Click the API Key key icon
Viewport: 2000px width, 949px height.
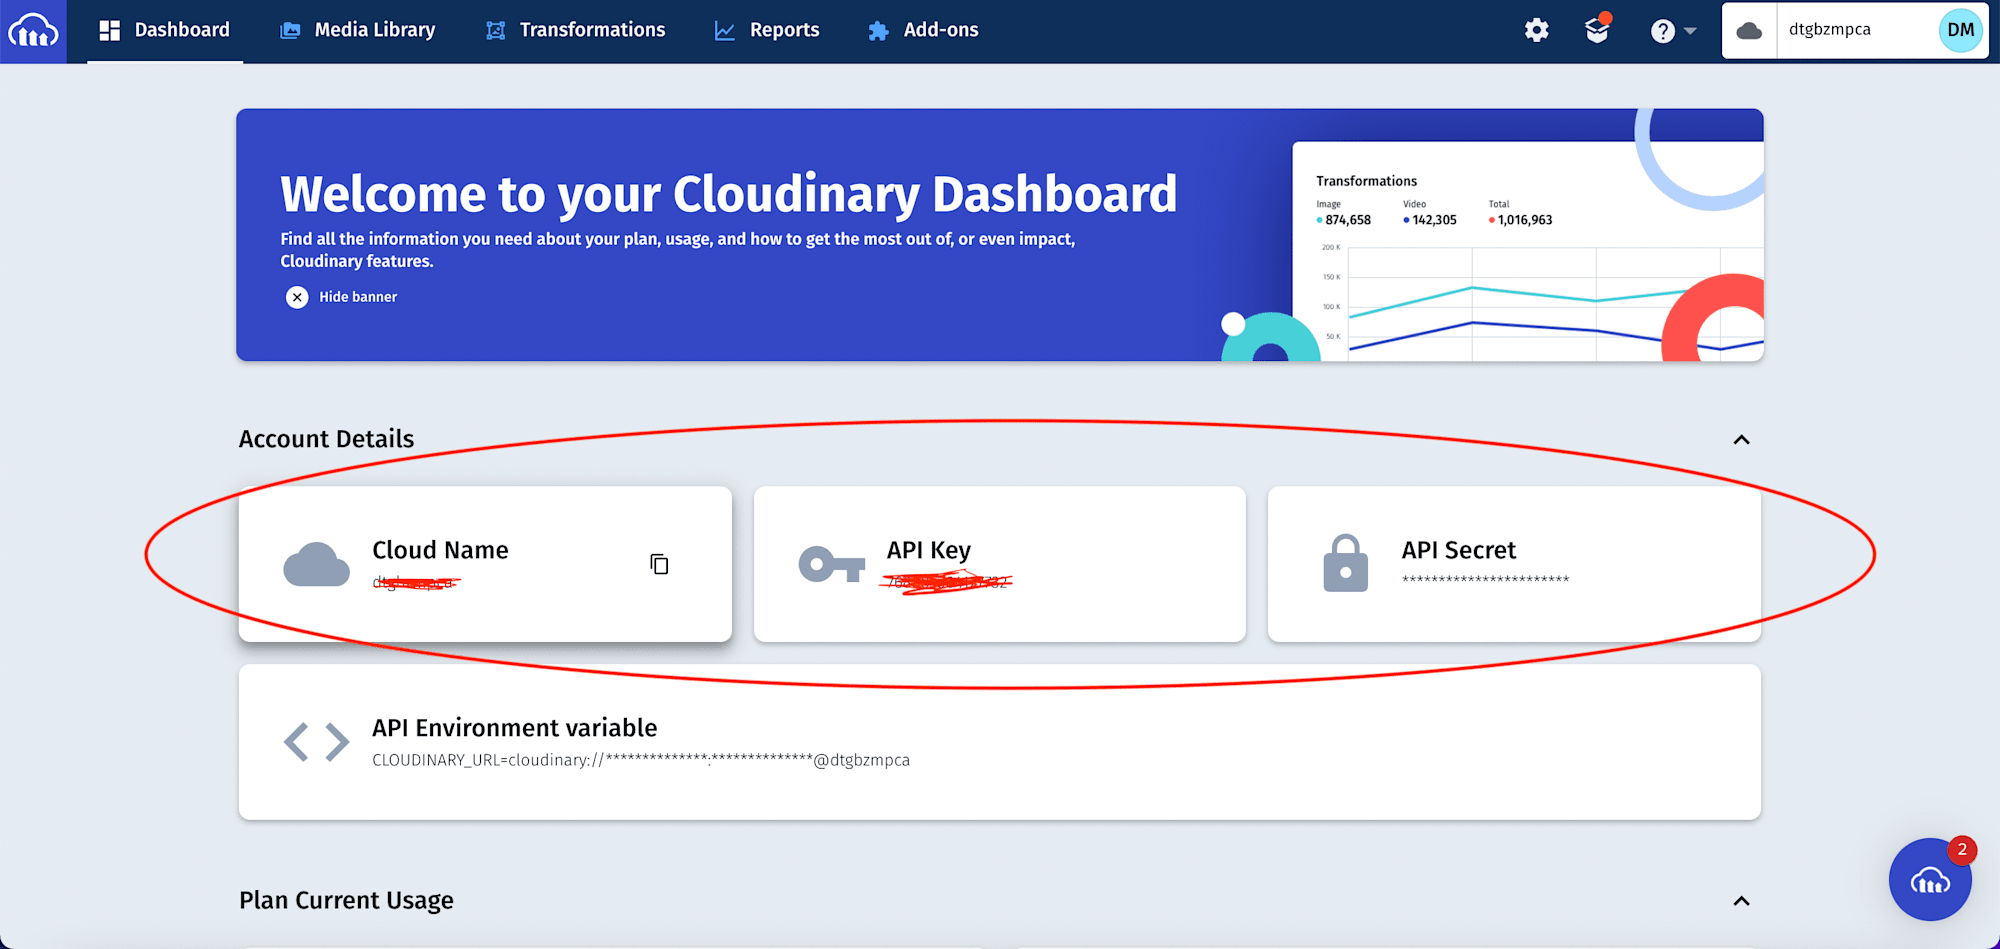point(832,565)
